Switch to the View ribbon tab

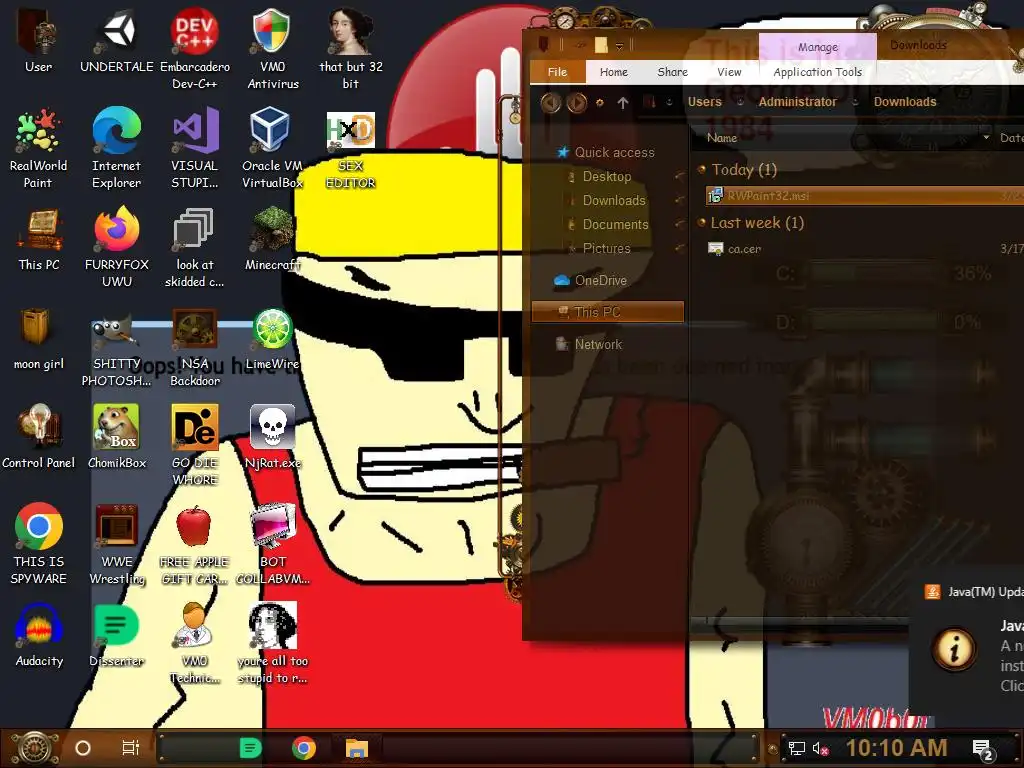(729, 72)
